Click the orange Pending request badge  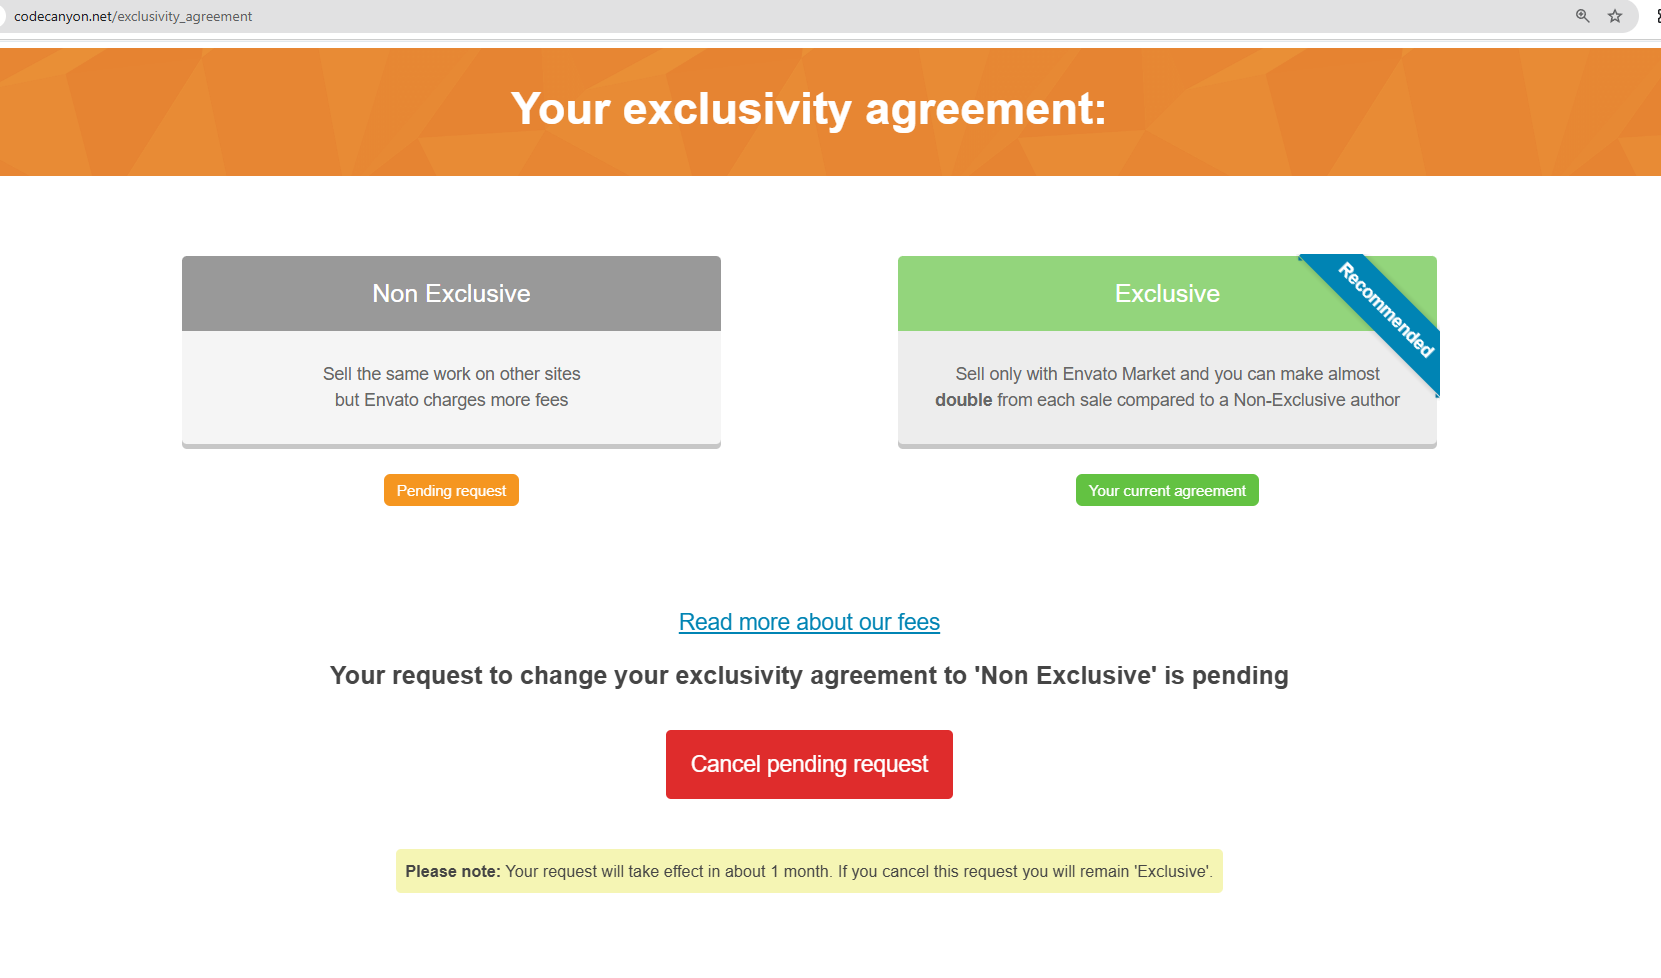pos(451,490)
